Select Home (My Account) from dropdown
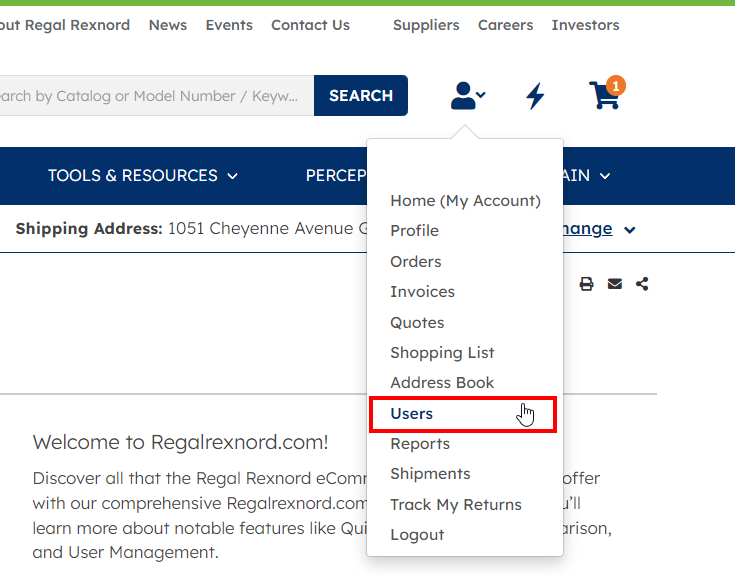The image size is (735, 575). (465, 201)
